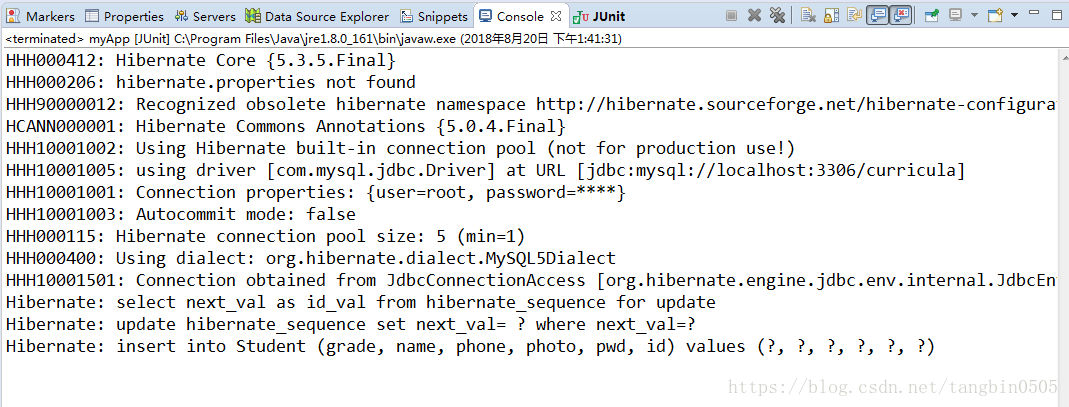Close the Console tab with its X
The width and height of the screenshot is (1069, 407).
pyautogui.click(x=556, y=16)
